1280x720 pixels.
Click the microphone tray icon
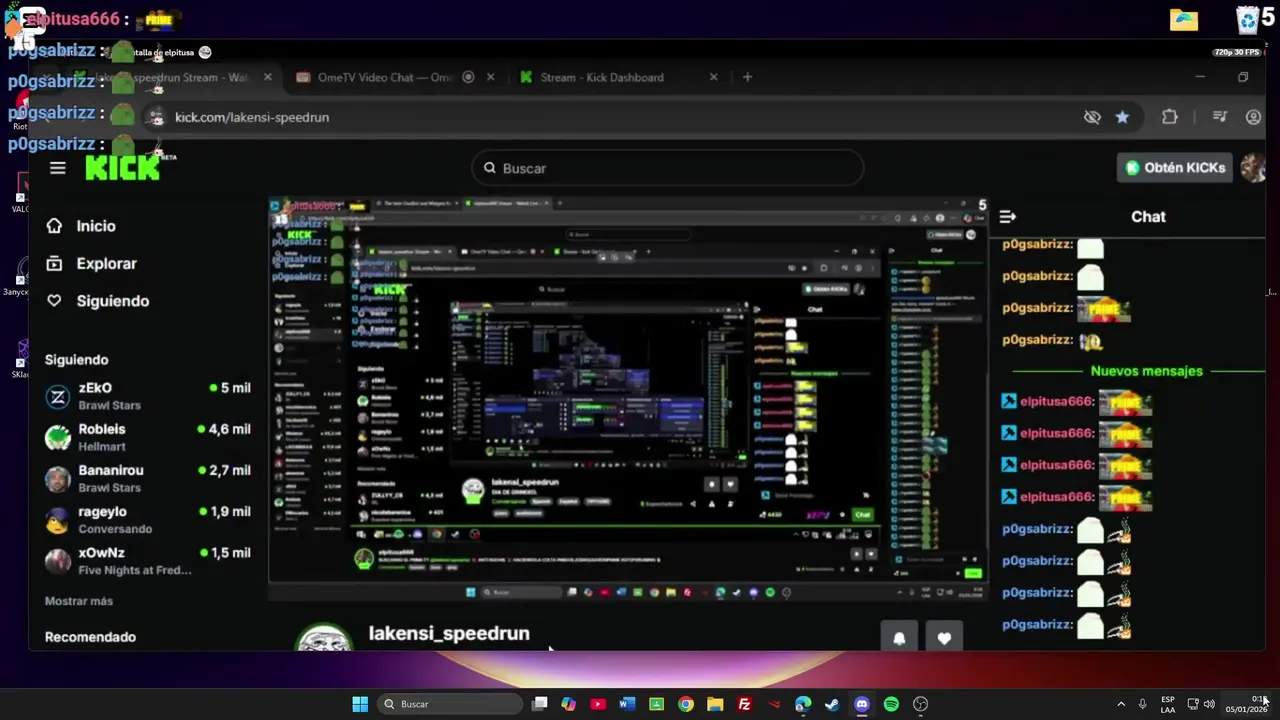tap(1142, 704)
